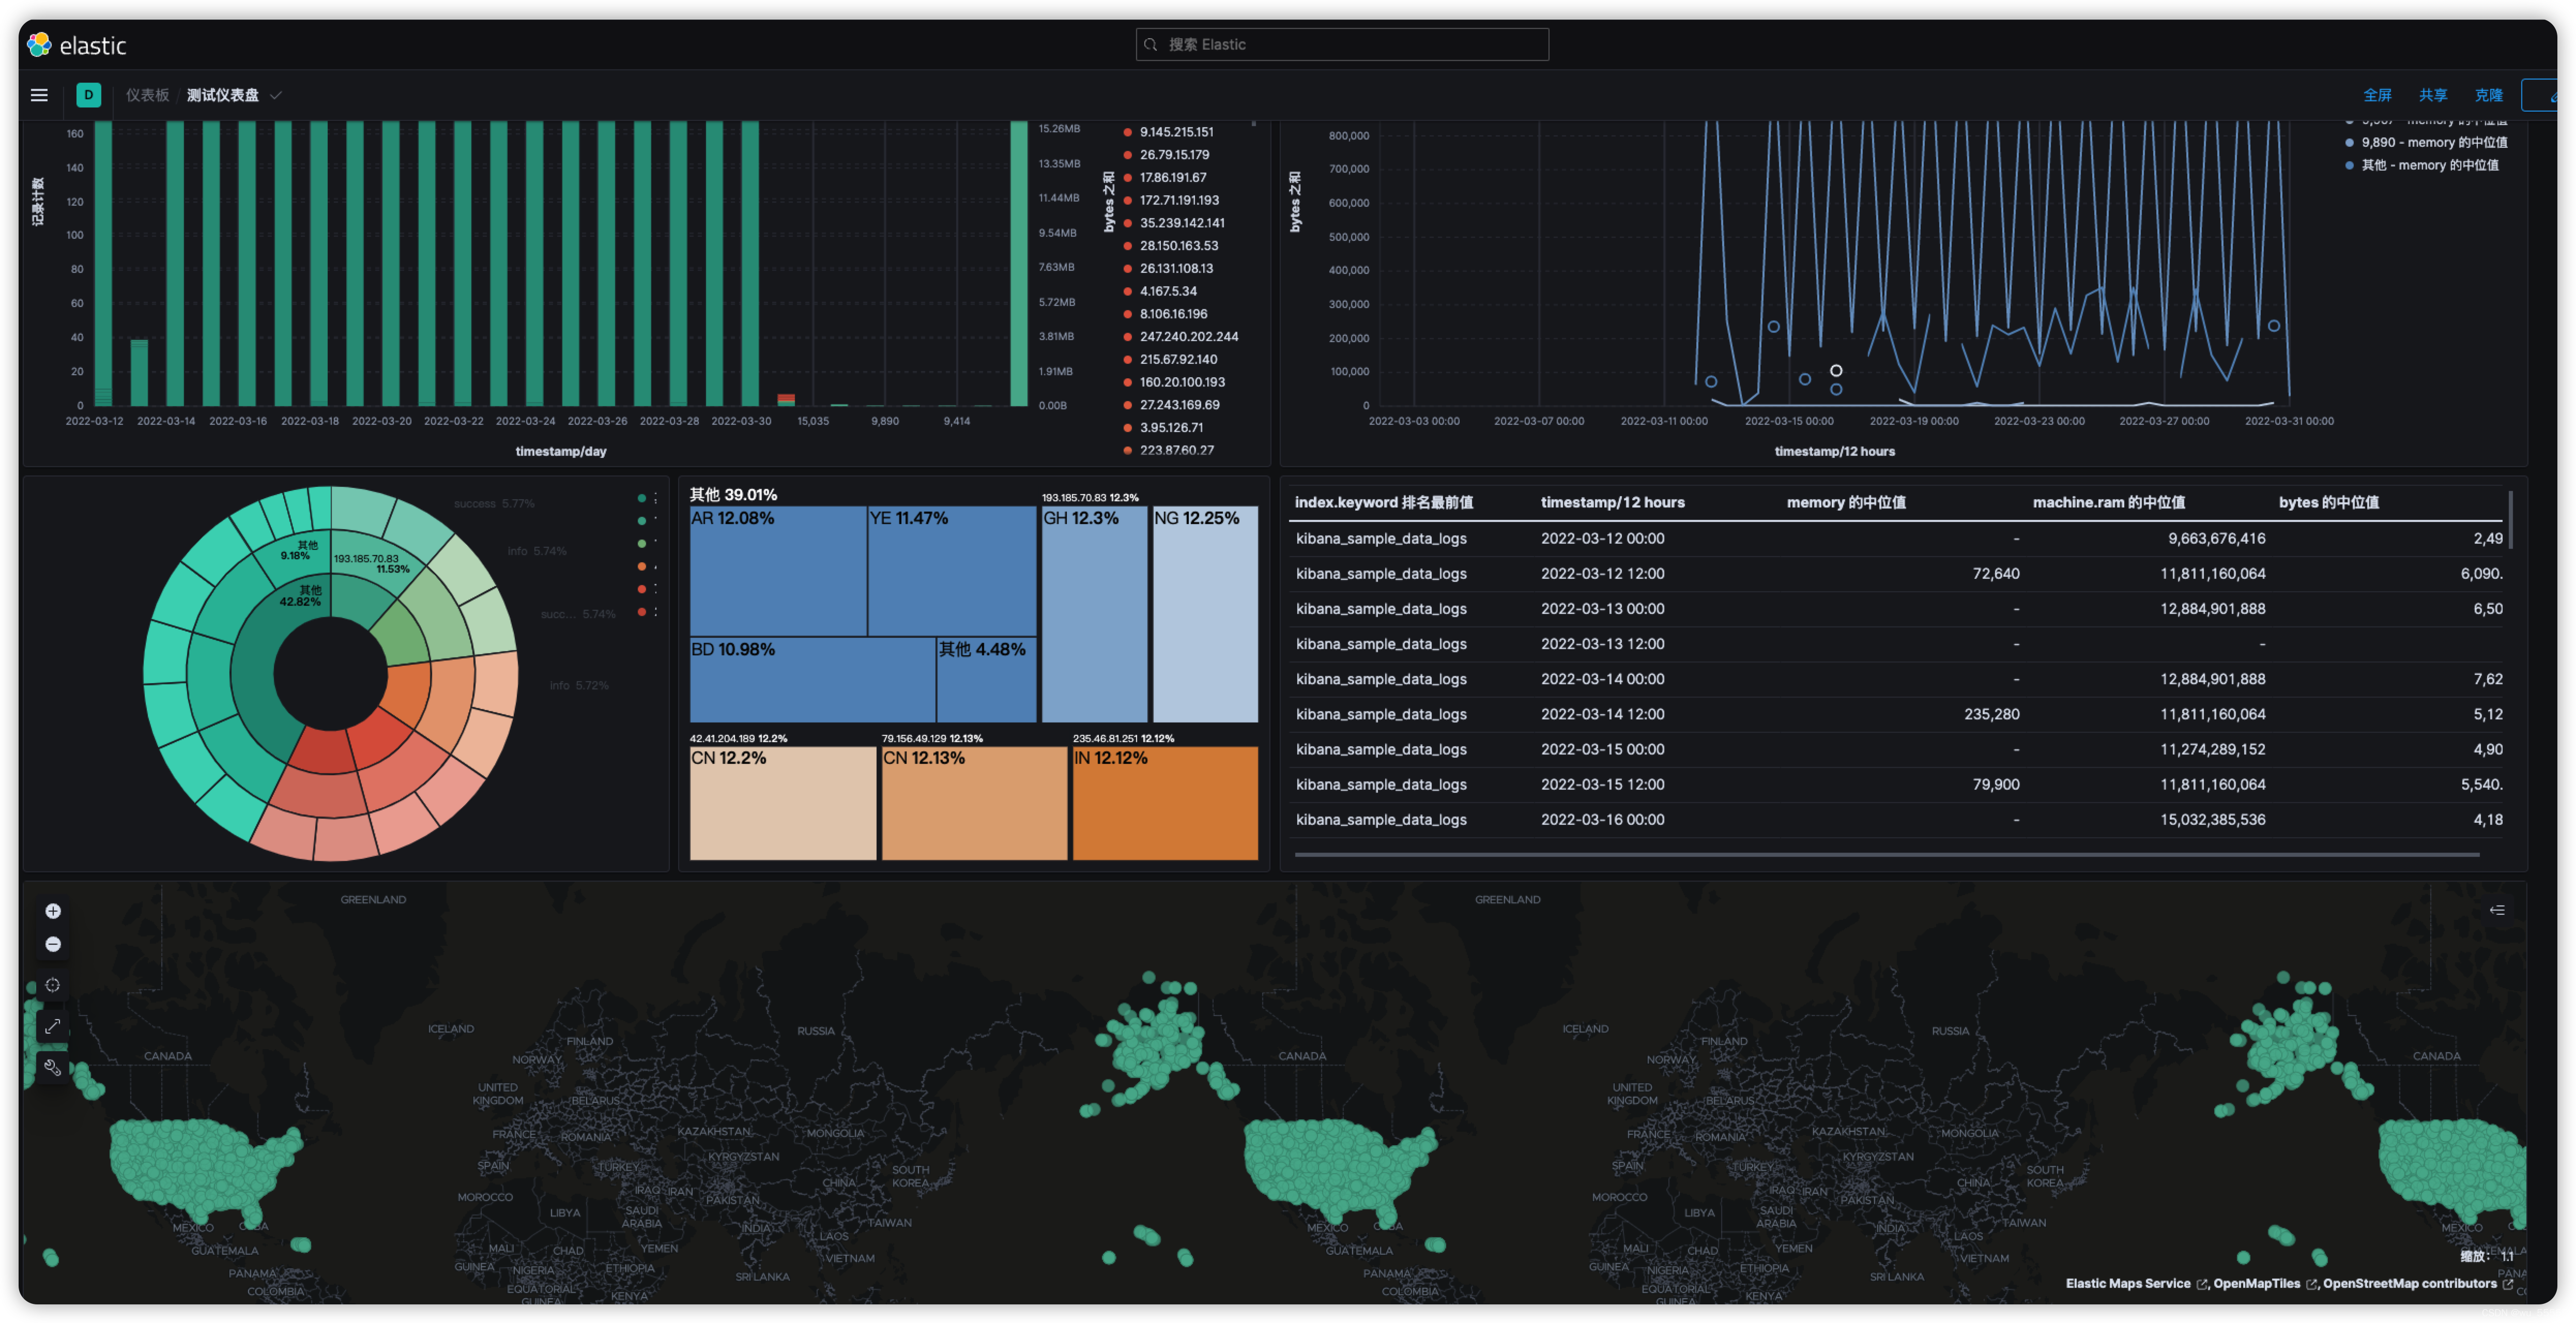Image resolution: width=2576 pixels, height=1323 pixels.
Task: Click the Elastic logo home icon
Action: (x=39, y=45)
